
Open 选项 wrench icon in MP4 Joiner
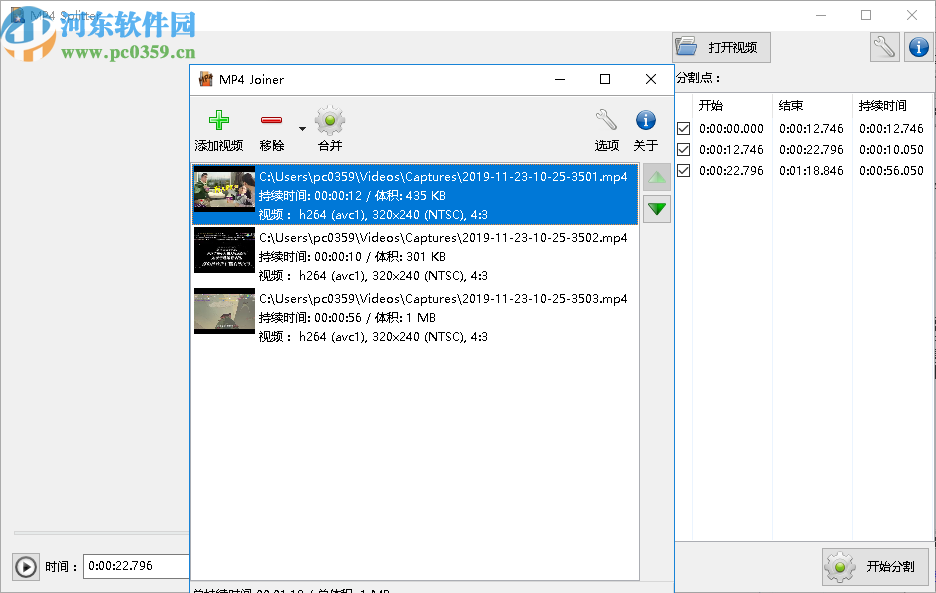pyautogui.click(x=606, y=120)
